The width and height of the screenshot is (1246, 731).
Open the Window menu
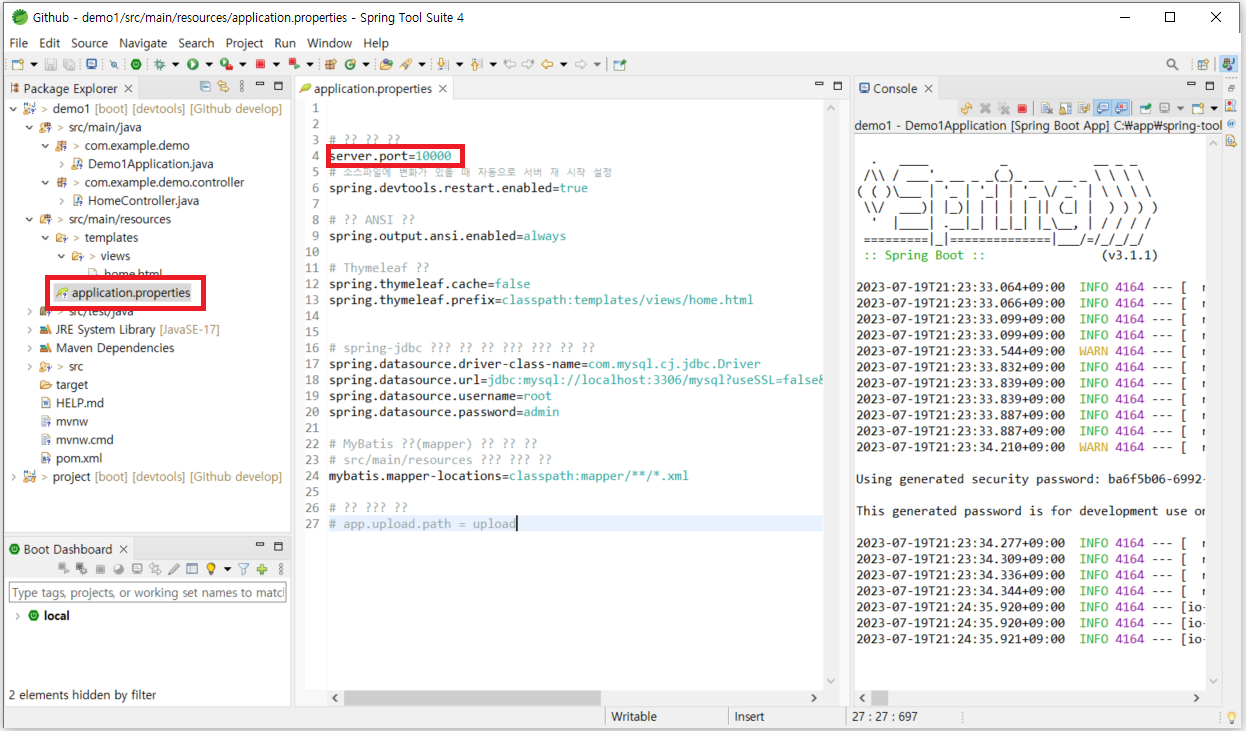329,43
